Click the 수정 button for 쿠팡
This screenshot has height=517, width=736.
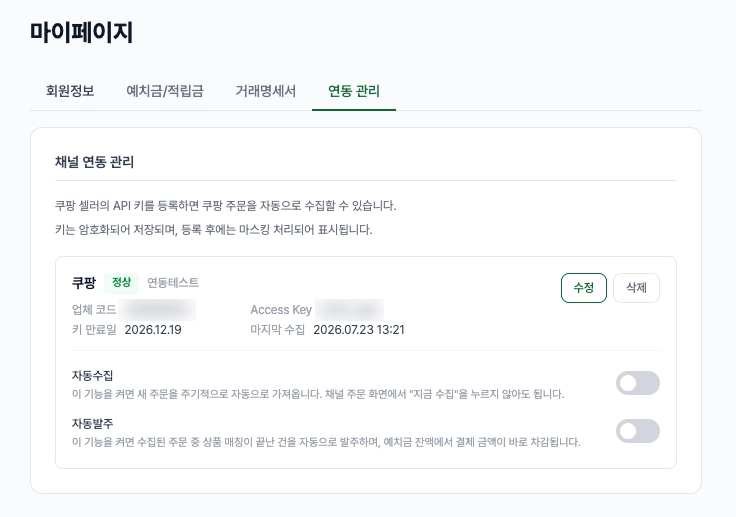[583, 288]
